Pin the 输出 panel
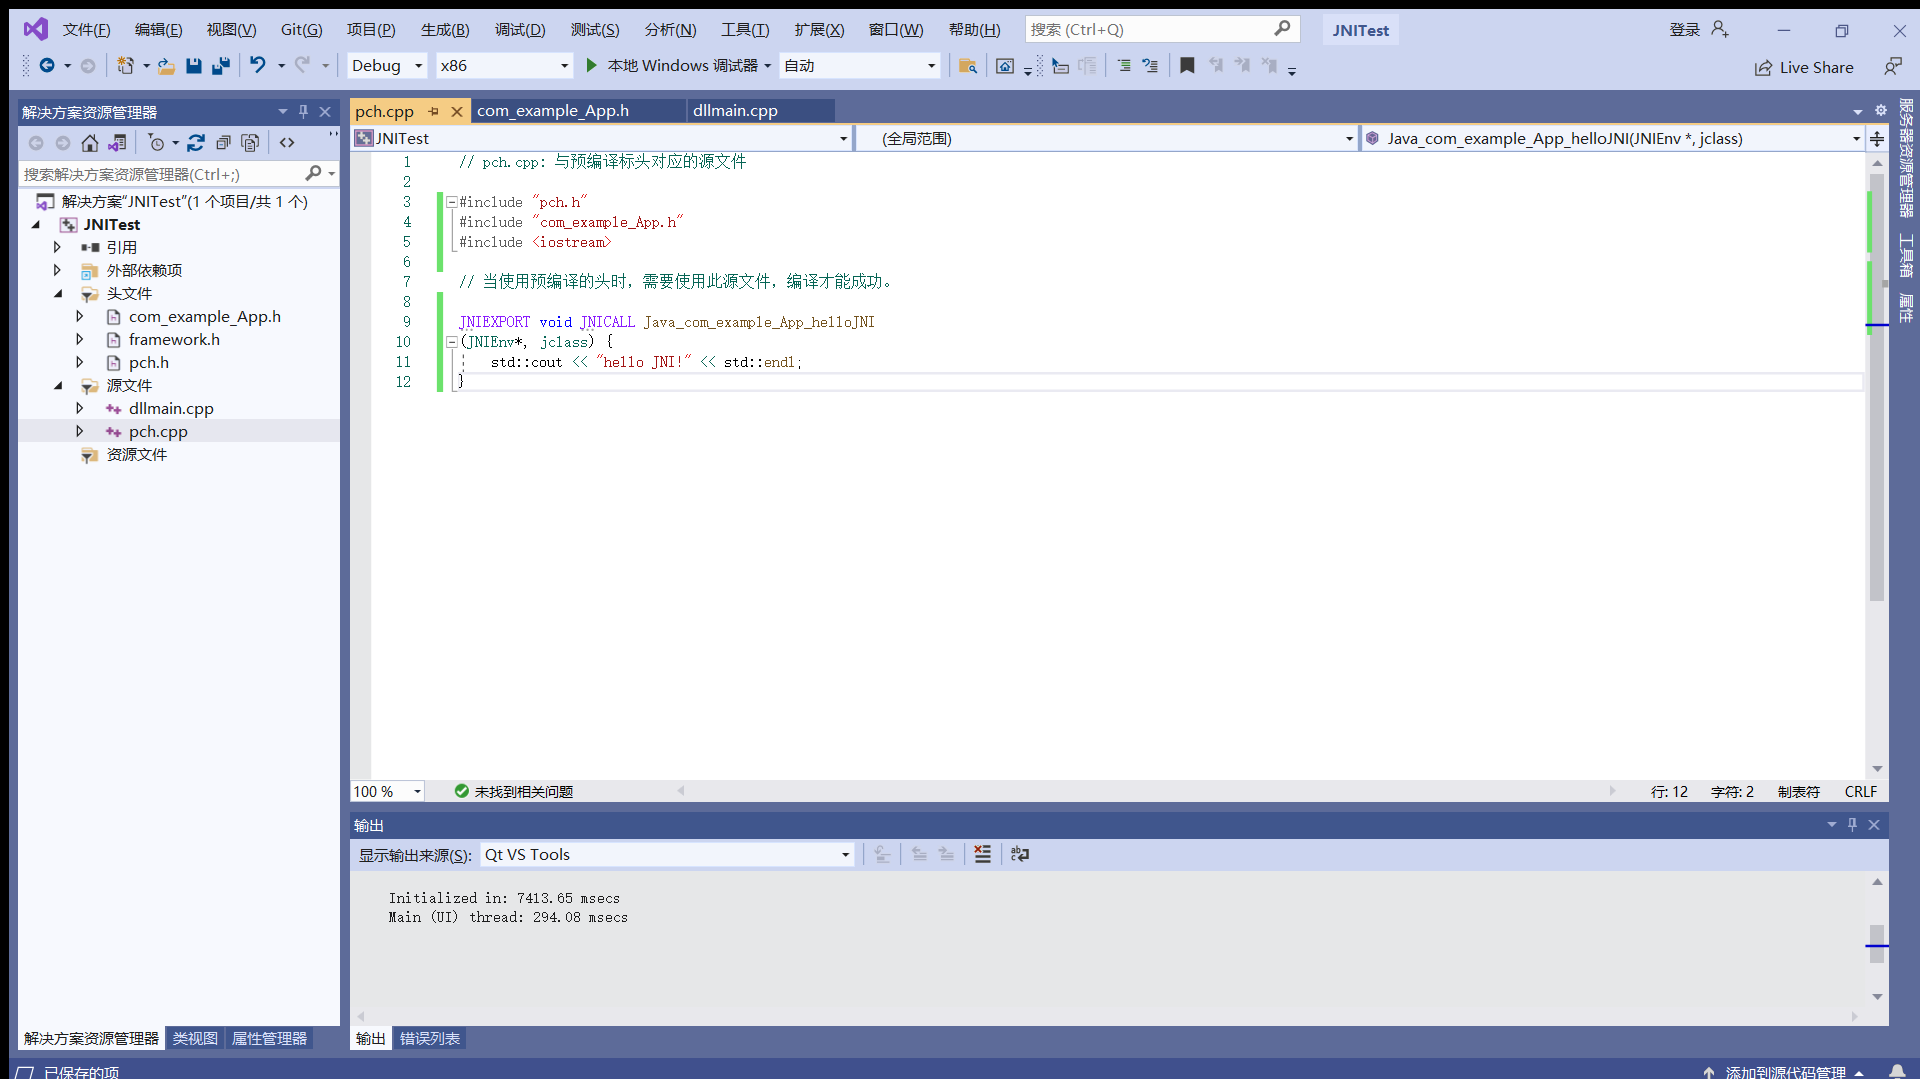Viewport: 1920px width, 1079px height. (1853, 824)
